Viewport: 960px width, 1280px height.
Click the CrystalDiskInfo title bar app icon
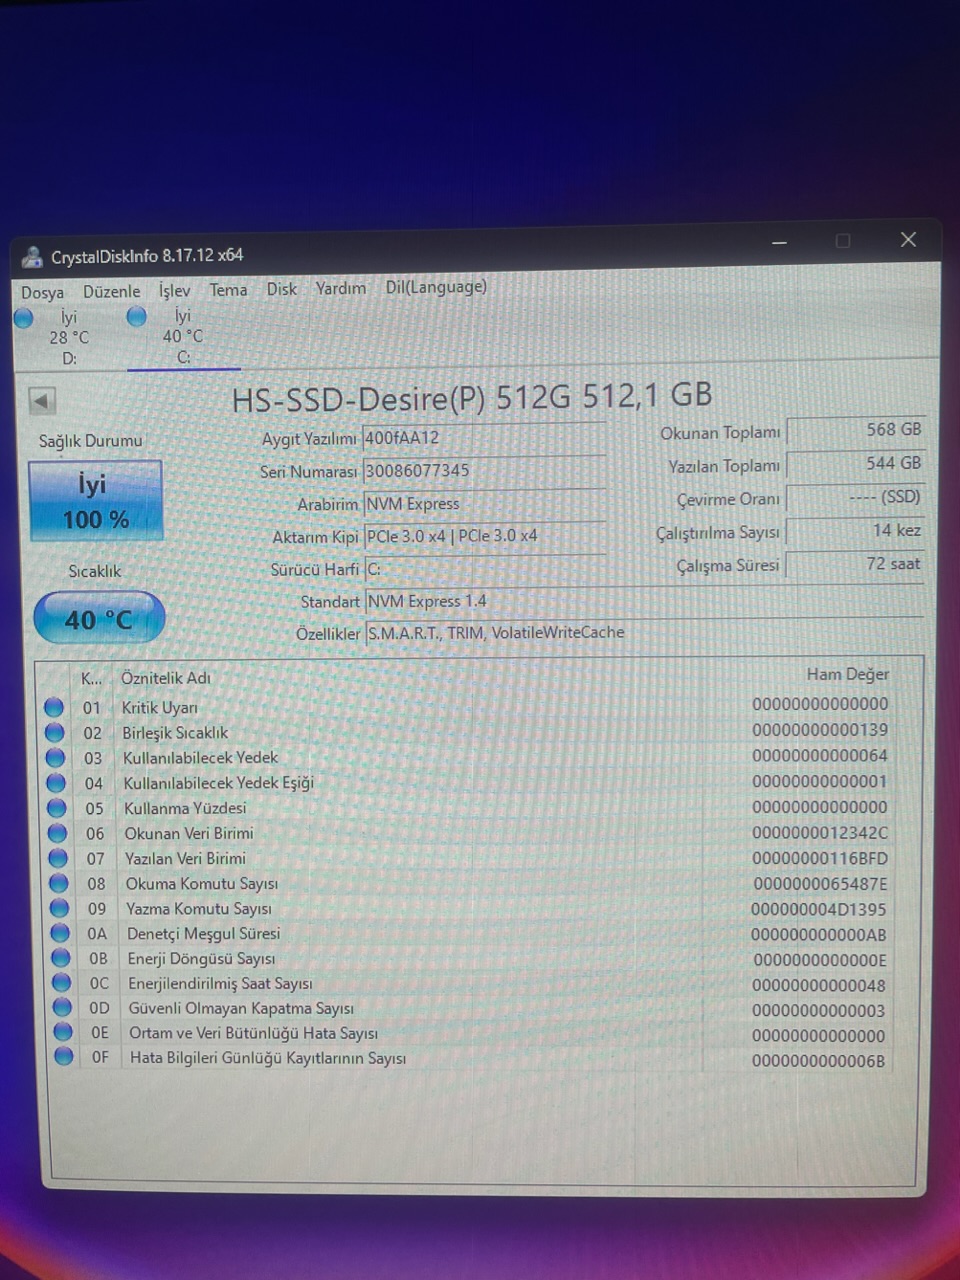click(x=32, y=257)
